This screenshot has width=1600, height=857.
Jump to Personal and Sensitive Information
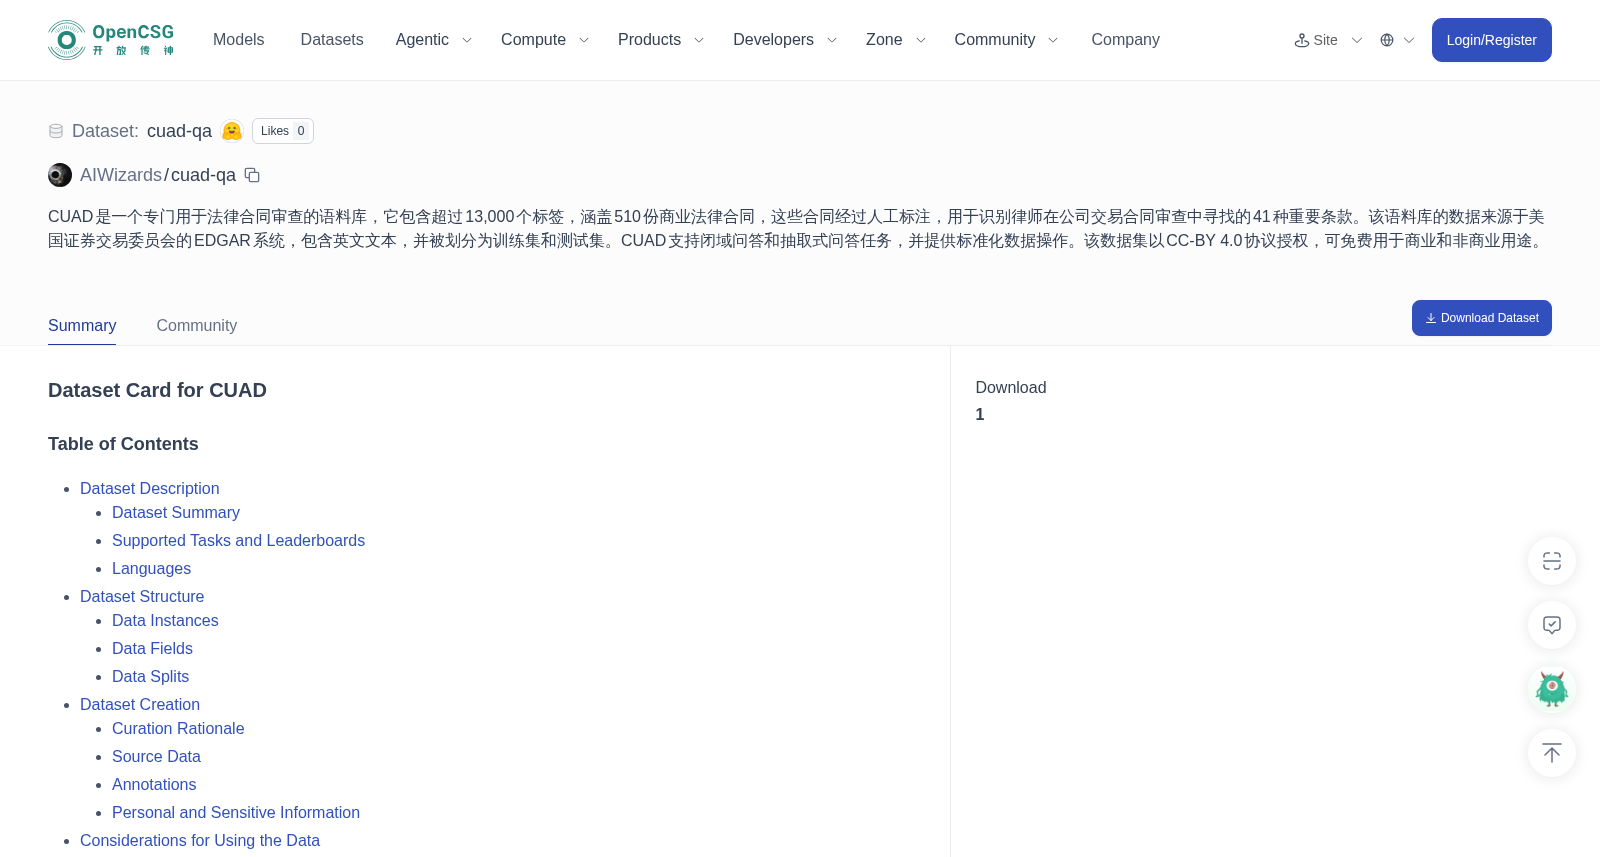[x=236, y=812]
